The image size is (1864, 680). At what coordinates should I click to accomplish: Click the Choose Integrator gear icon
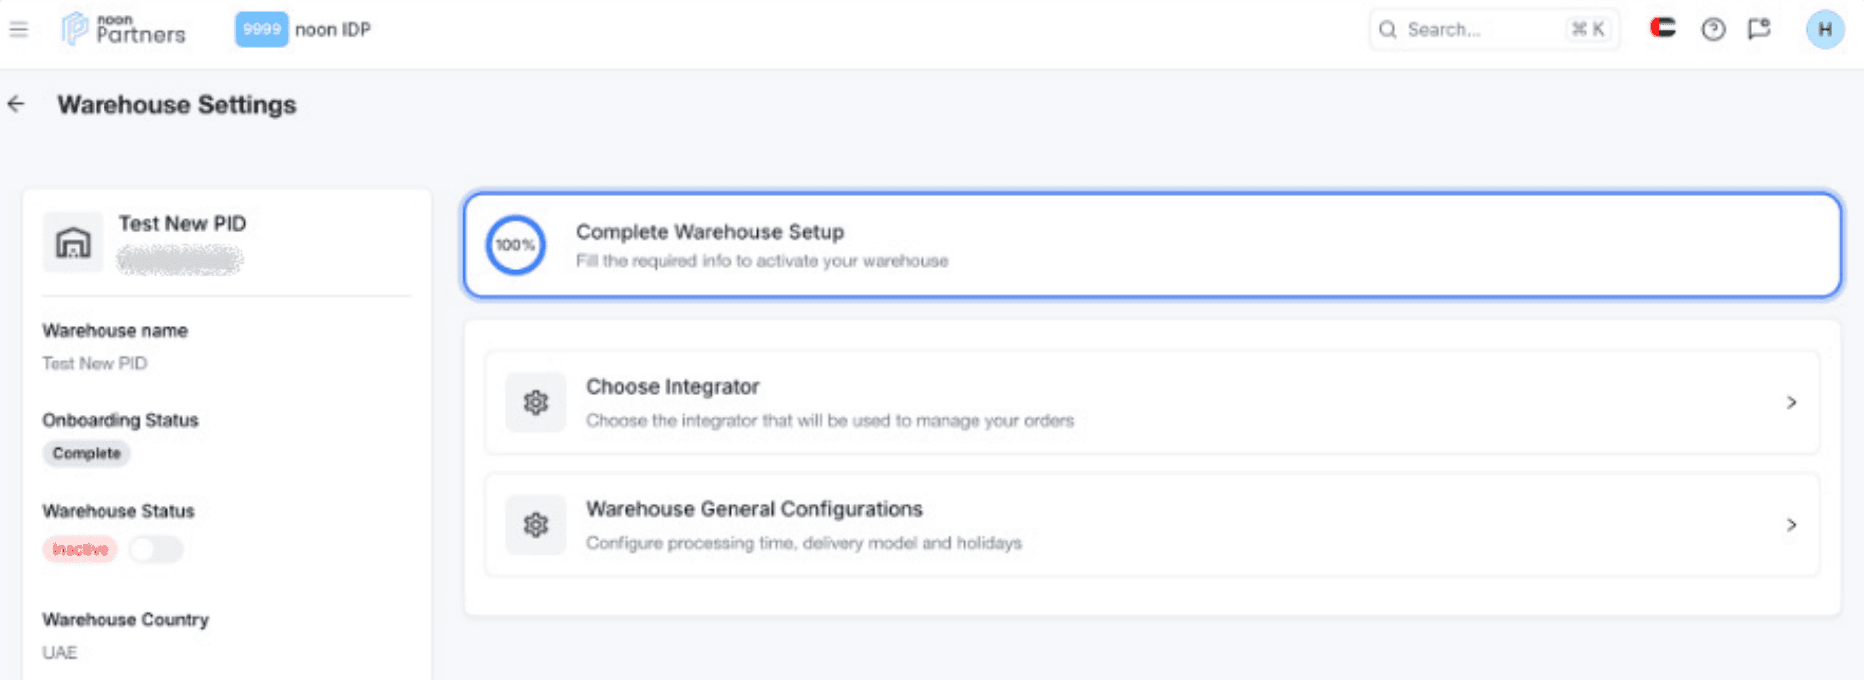click(x=536, y=402)
